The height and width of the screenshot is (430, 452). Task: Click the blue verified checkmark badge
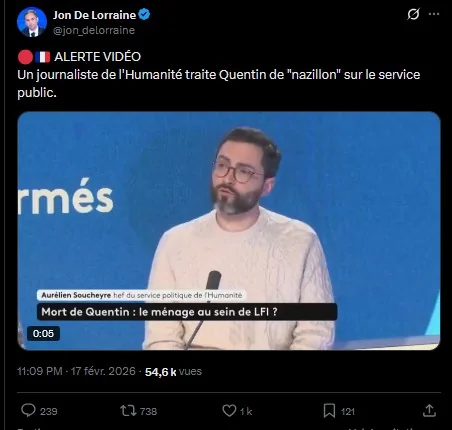pos(144,15)
